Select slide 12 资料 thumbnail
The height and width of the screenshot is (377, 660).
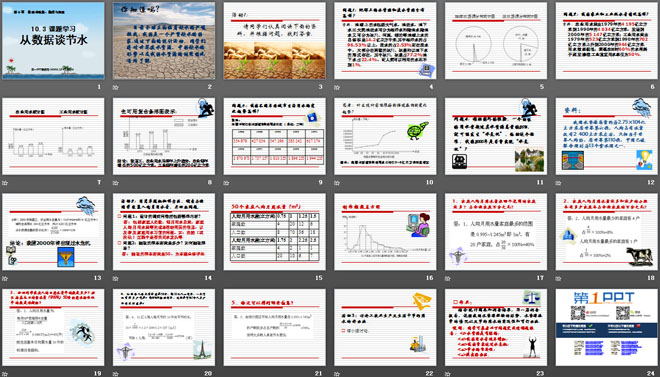[607, 136]
